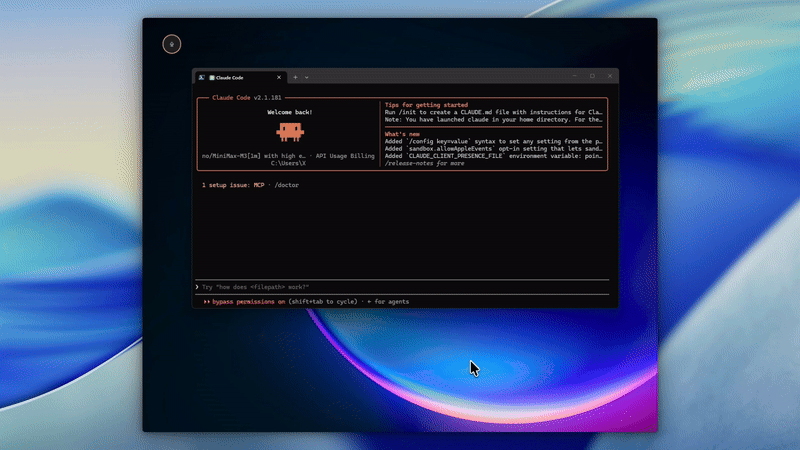The height and width of the screenshot is (450, 800).
Task: Open the new tab profile dropdown arrow
Action: 307,78
